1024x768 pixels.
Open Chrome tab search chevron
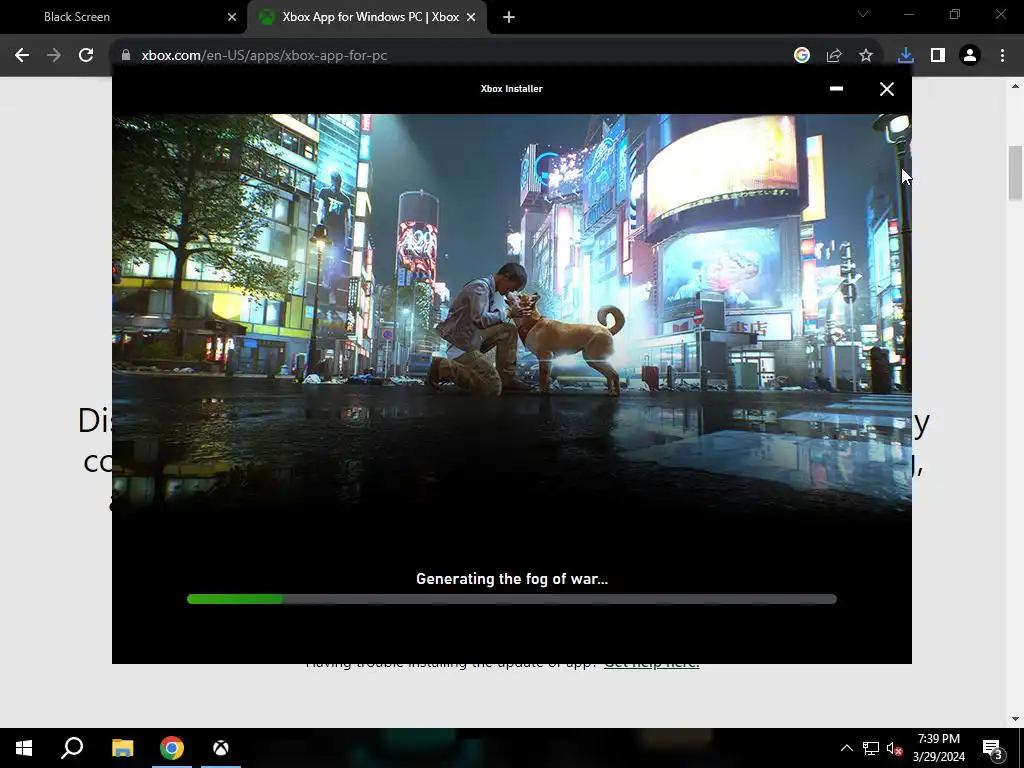pyautogui.click(x=863, y=14)
